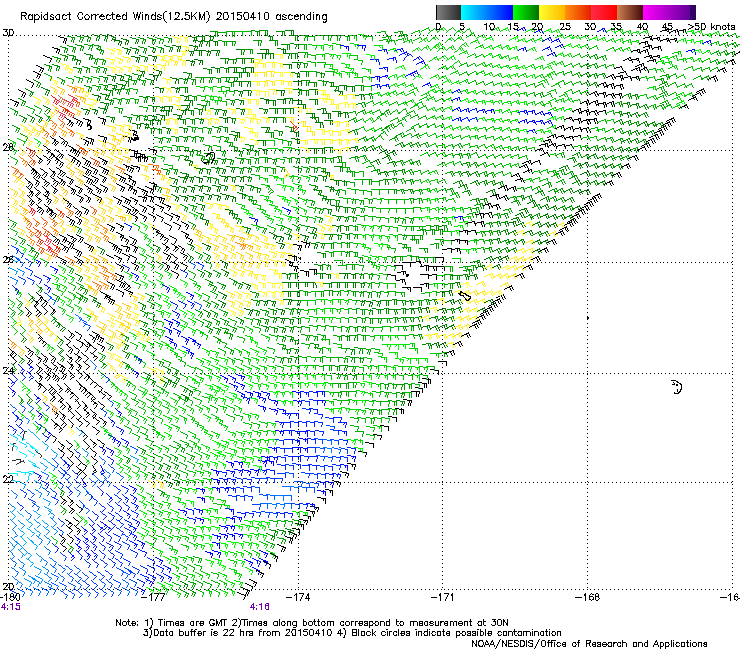Click the '20150410 ascending' date in the title
The image size is (740, 650).
(271, 17)
